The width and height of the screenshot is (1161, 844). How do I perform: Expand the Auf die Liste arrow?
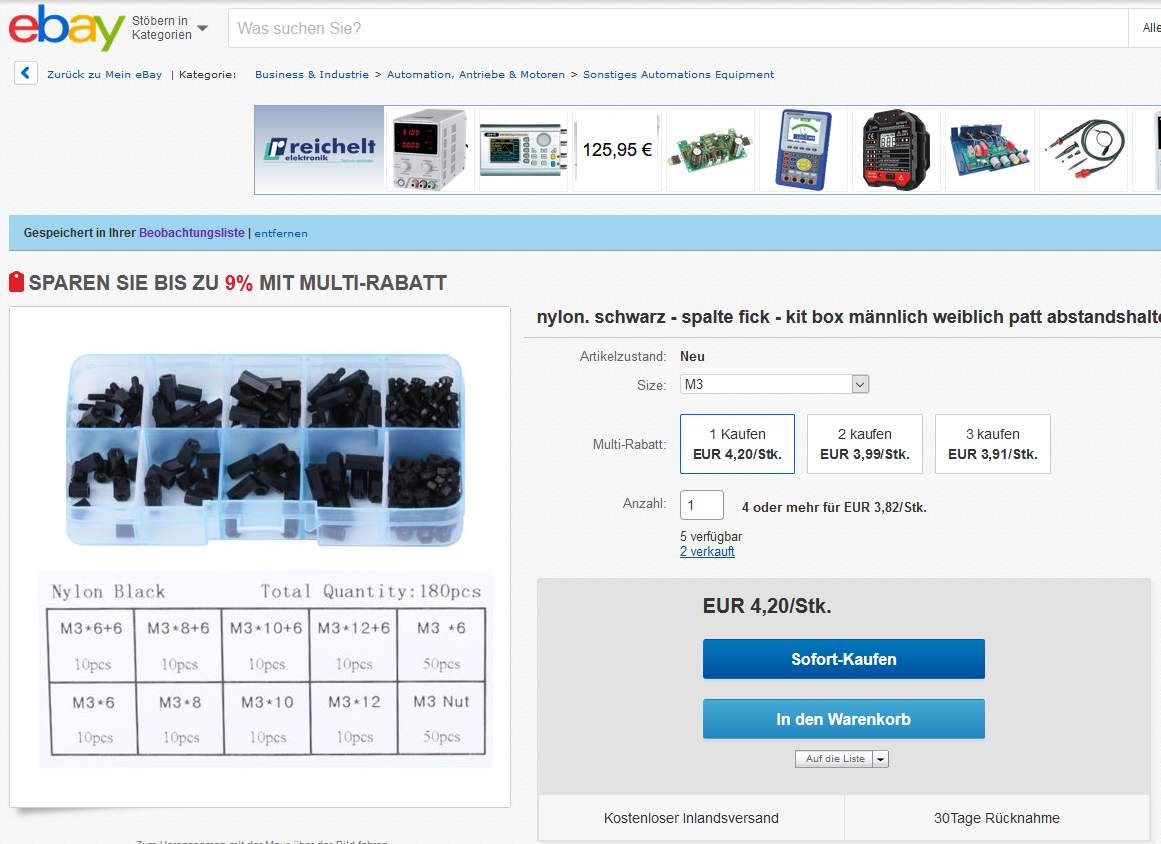(880, 759)
